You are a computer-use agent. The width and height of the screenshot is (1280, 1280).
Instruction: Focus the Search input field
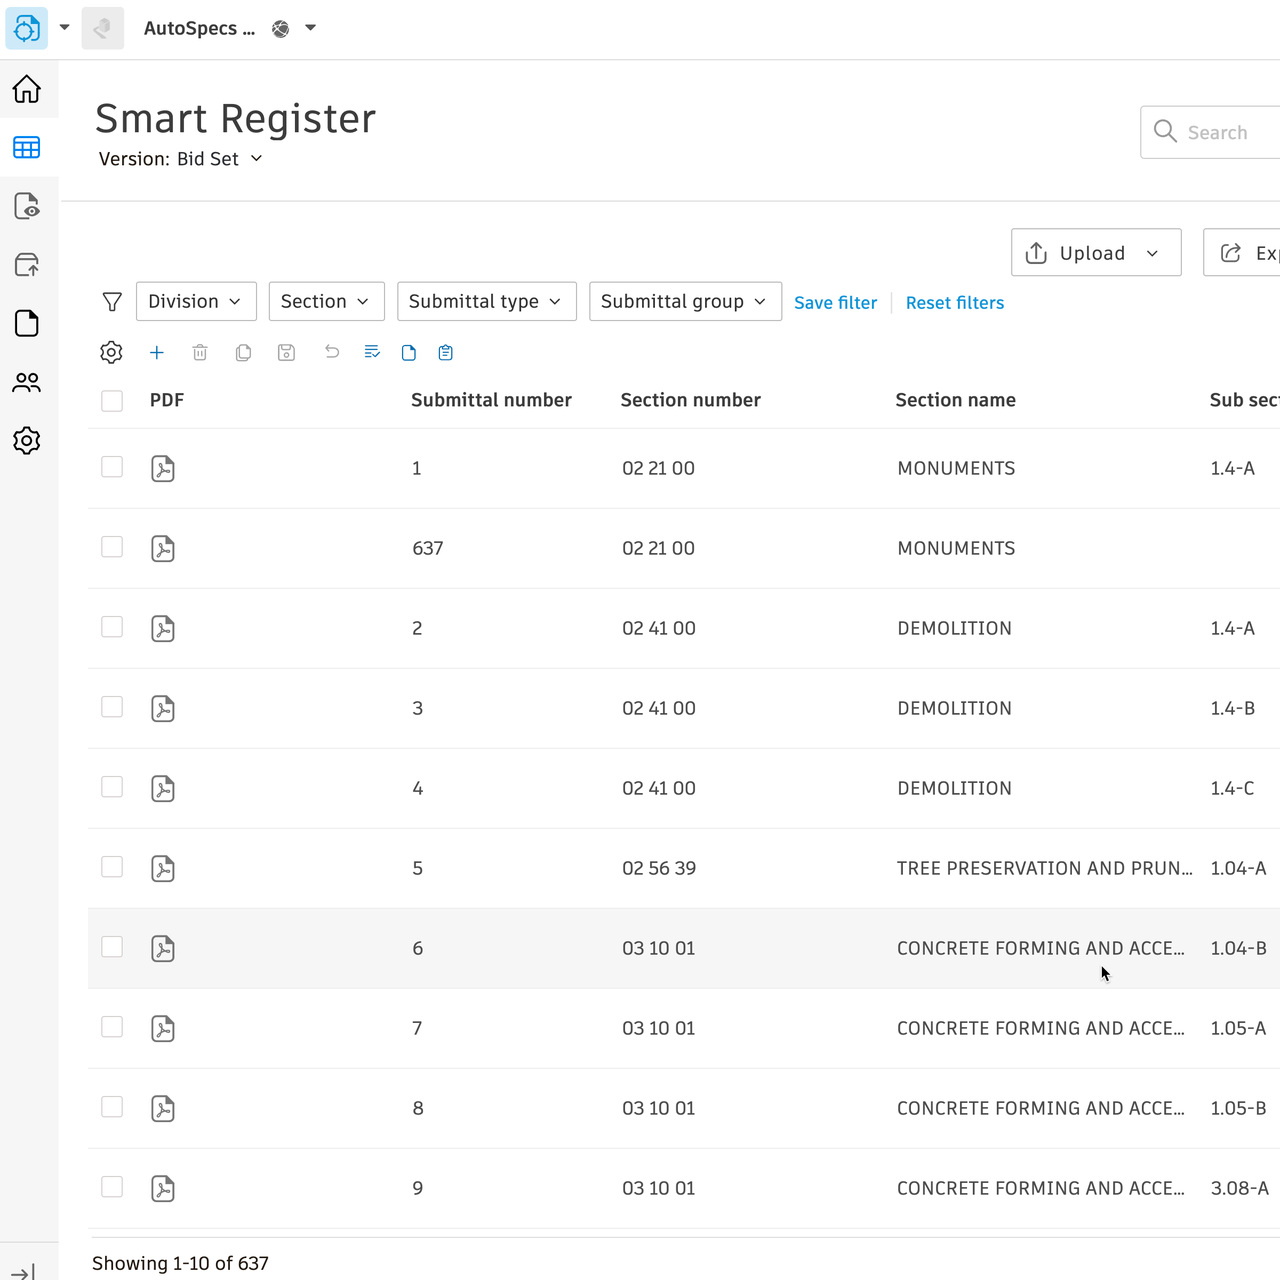click(1210, 132)
